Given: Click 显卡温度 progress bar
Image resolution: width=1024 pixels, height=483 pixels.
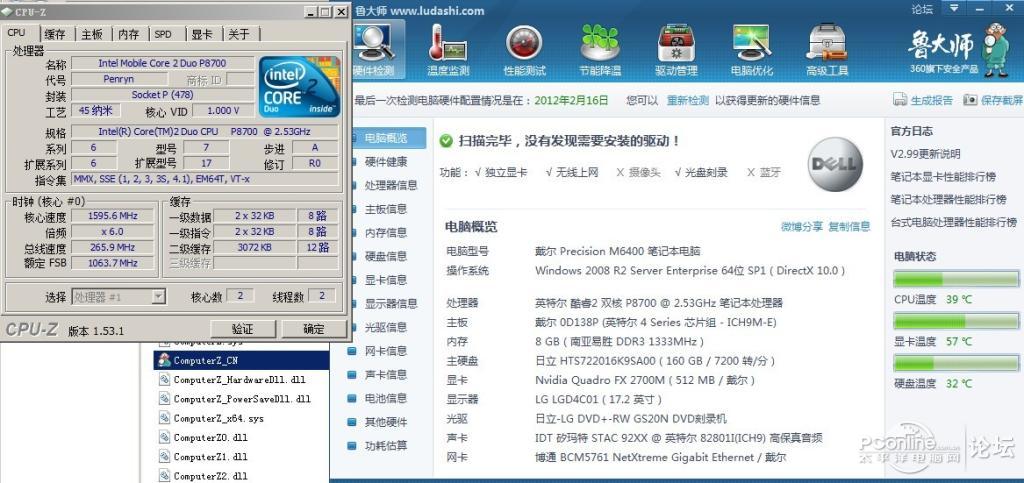Looking at the screenshot, I should (956, 321).
